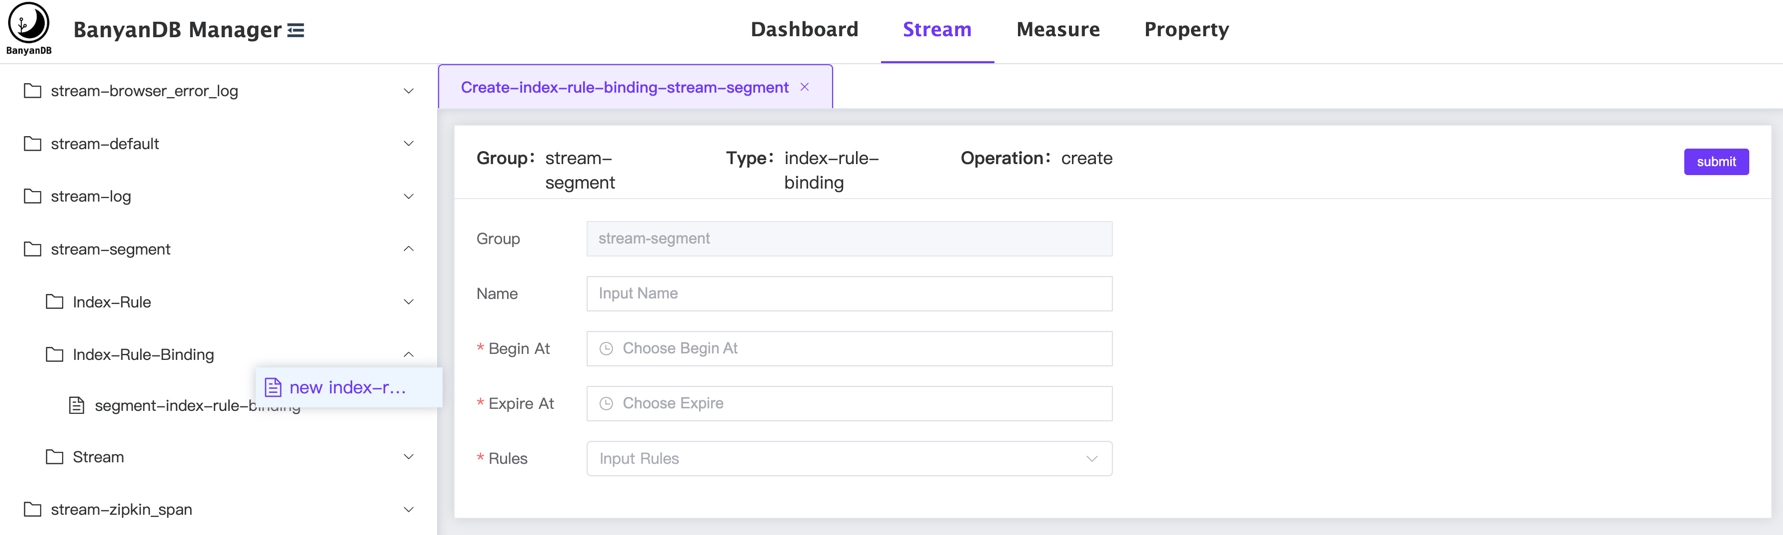Screen dimensions: 1783x535
Task: Click the stream-zipkin_span folder icon
Action: coord(33,509)
